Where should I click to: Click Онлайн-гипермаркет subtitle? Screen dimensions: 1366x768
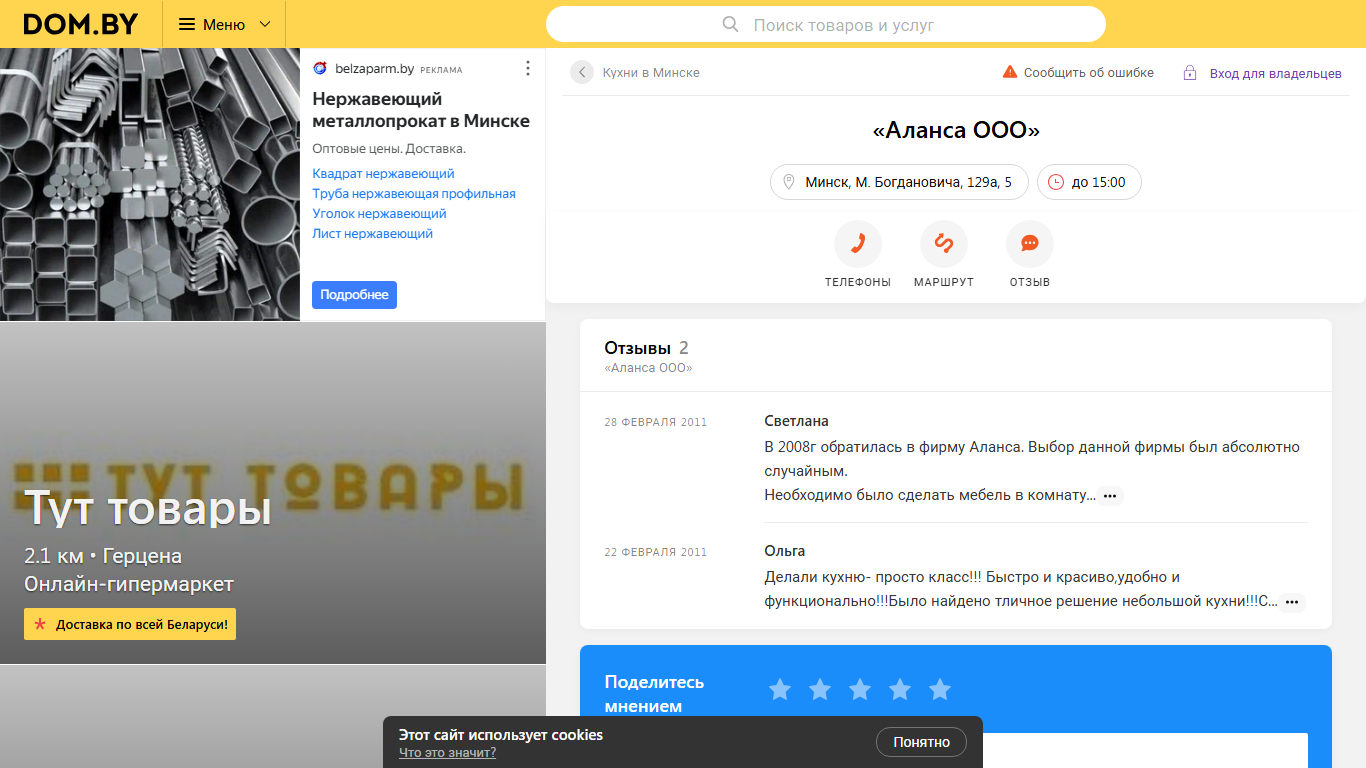pyautogui.click(x=129, y=584)
